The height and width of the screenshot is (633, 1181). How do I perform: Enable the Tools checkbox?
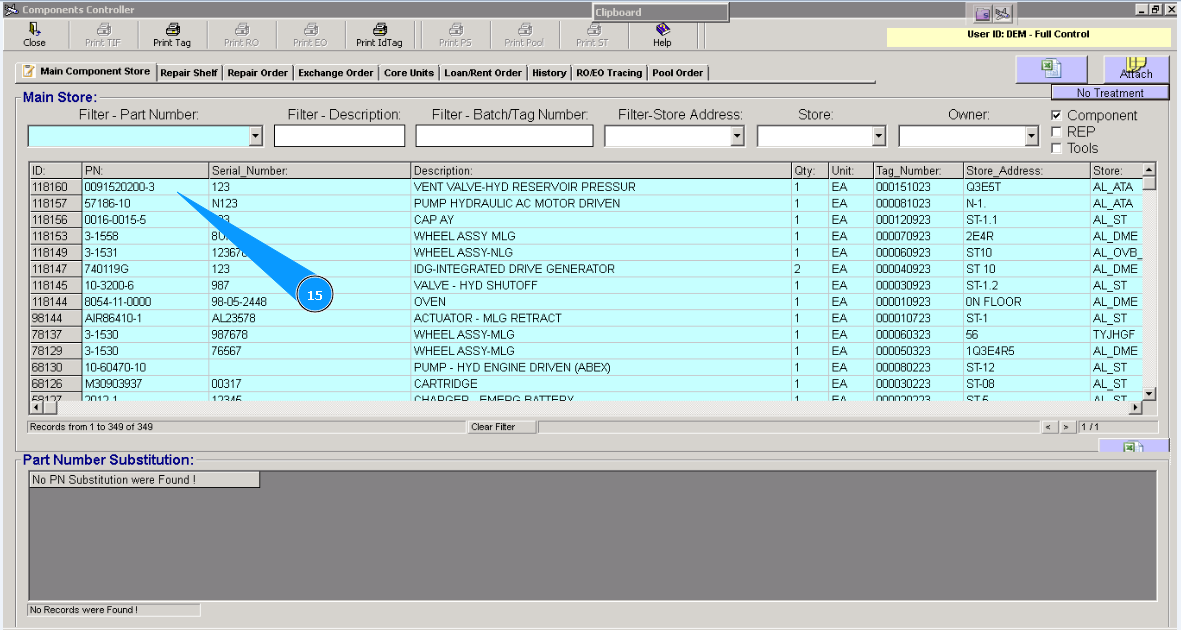1055,147
